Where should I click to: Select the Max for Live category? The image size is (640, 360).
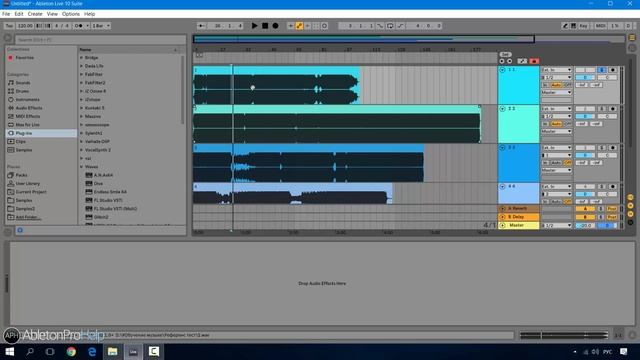point(27,124)
